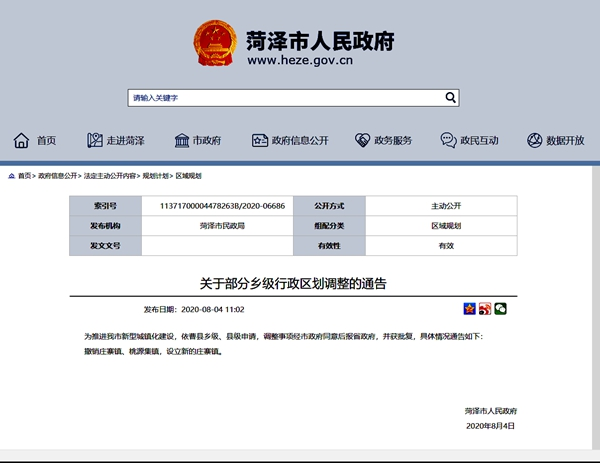
Task: Click the national emblem logo
Action: 215,43
